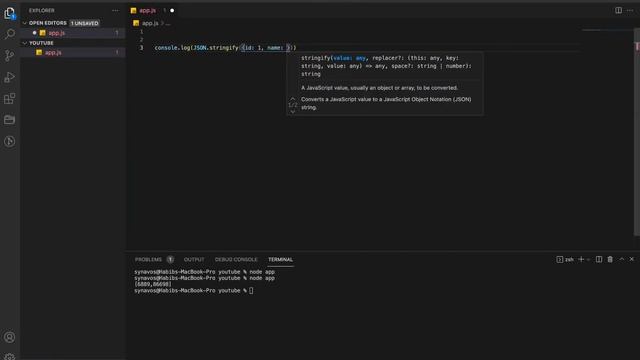Click the Problems count badge
Viewport: 640px width, 360px height.
170,260
